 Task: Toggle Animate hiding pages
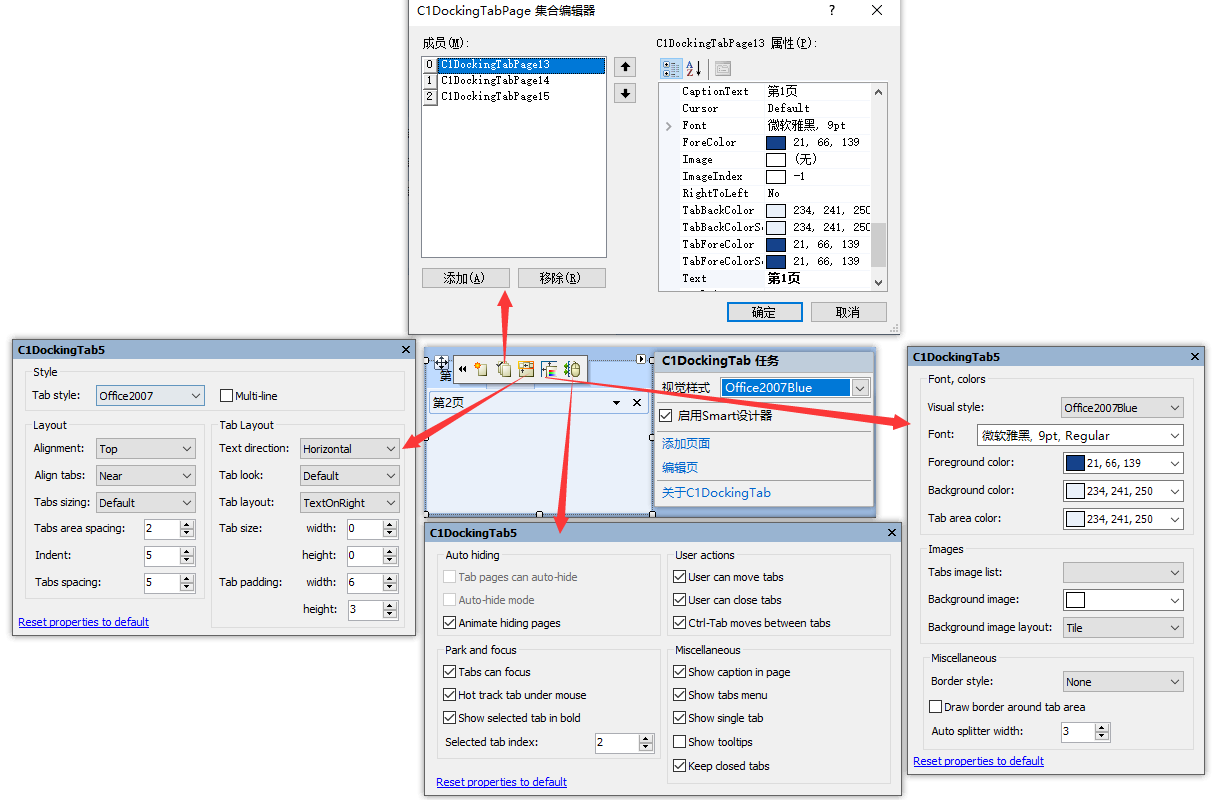click(449, 623)
